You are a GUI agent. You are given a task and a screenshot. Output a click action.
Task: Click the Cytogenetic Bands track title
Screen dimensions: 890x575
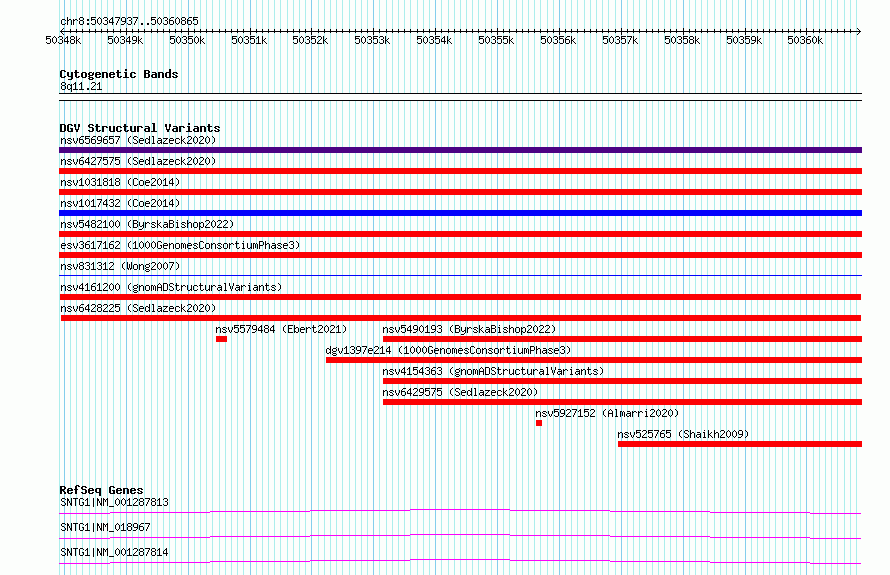119,74
